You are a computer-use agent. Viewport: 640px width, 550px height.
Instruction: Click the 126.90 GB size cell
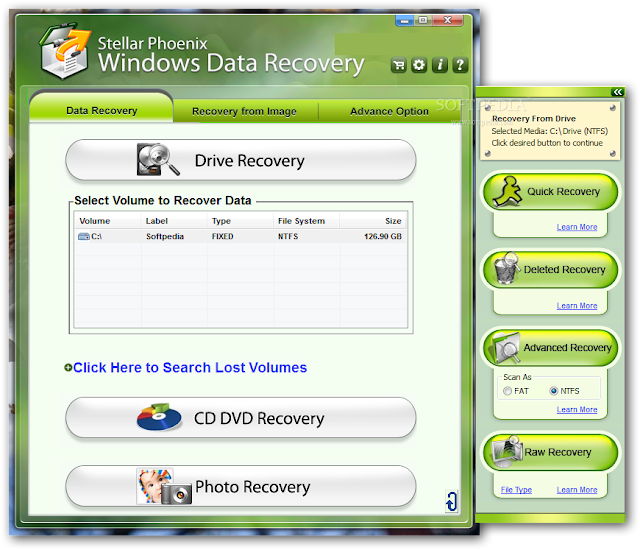point(383,237)
